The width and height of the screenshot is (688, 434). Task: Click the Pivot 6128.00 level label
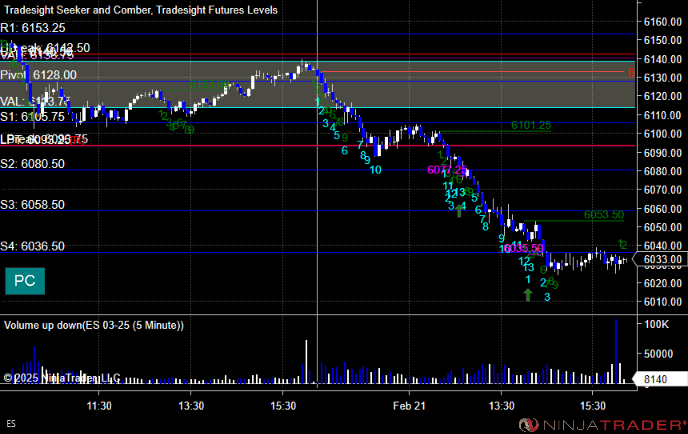tap(39, 75)
